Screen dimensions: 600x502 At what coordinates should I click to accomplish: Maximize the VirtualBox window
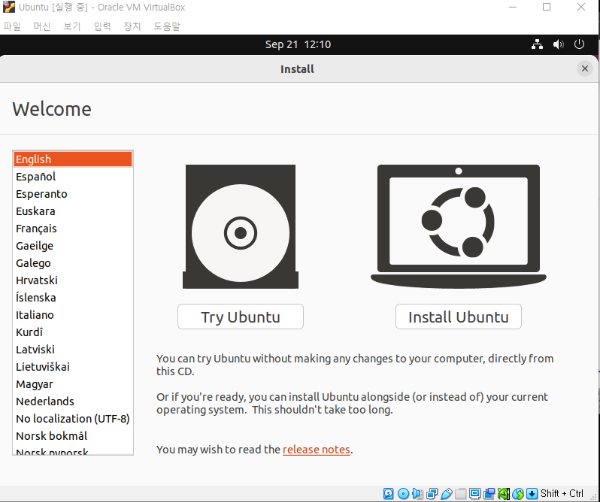[x=547, y=7]
